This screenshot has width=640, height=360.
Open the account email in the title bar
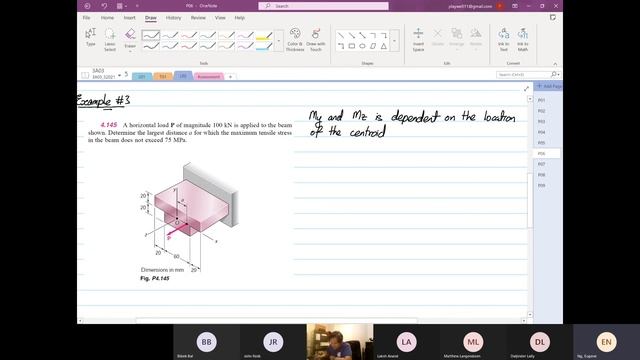click(x=470, y=6)
